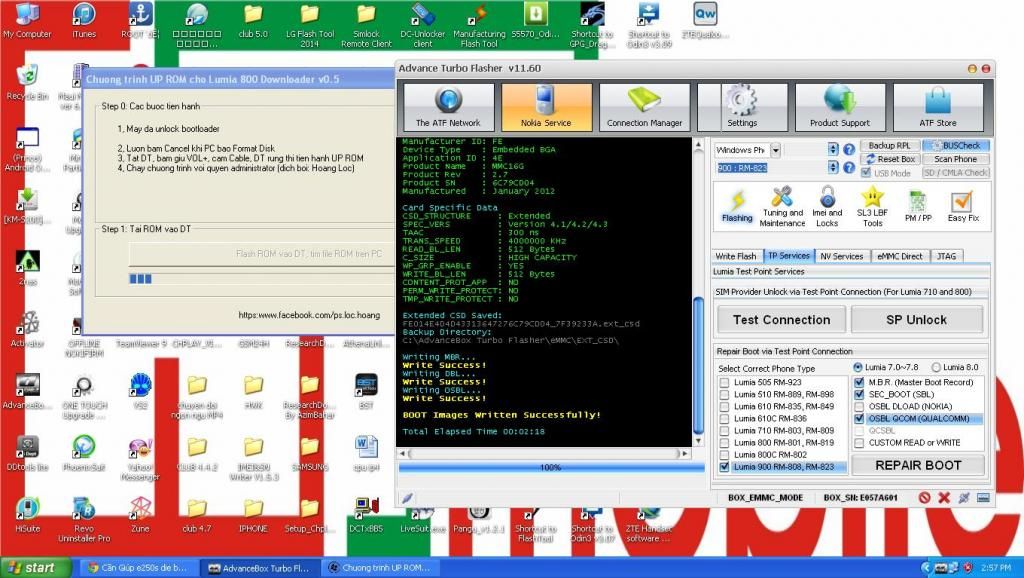Click the red X icon in status bar
The image size is (1024, 578).
[944, 498]
